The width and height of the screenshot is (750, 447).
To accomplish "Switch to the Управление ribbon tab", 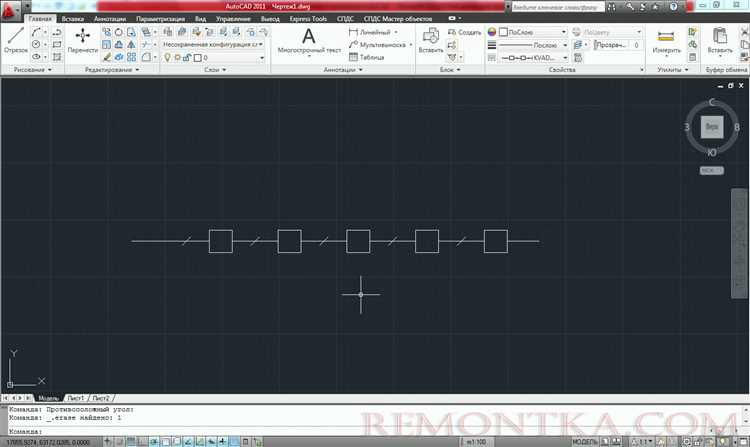I will (x=233, y=19).
